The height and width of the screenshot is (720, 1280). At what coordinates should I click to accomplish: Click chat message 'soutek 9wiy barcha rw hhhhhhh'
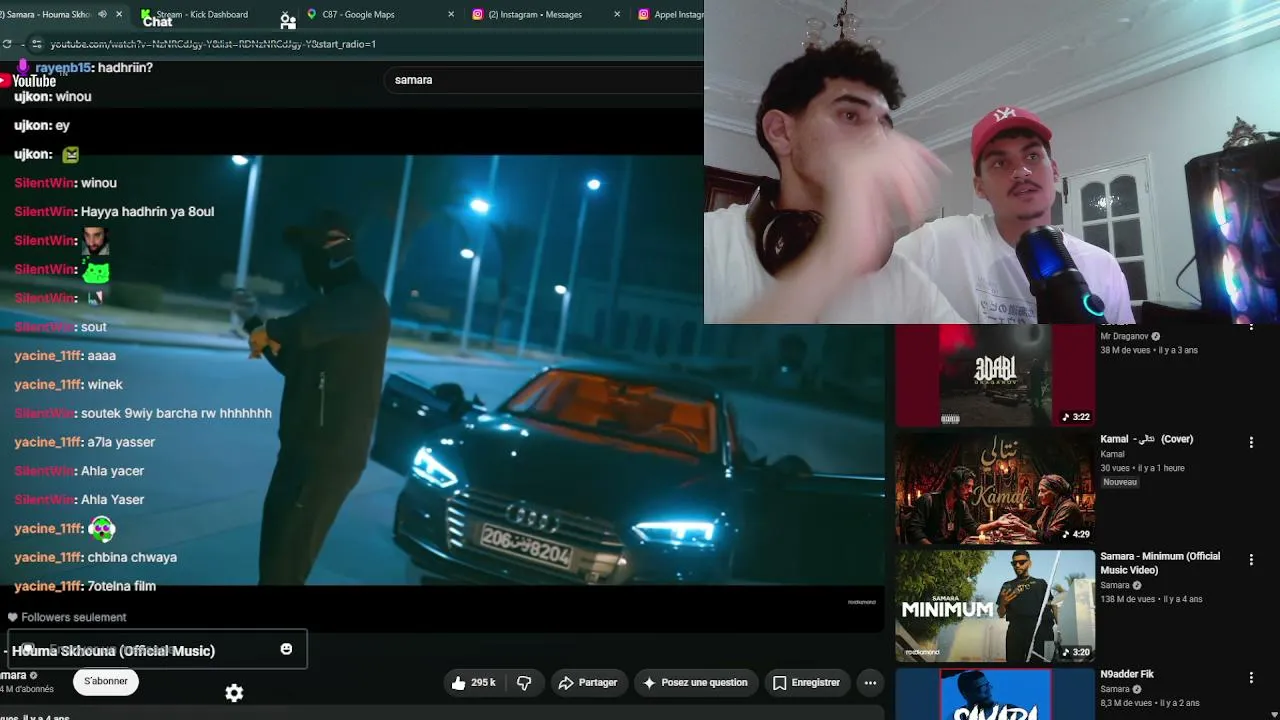(176, 413)
